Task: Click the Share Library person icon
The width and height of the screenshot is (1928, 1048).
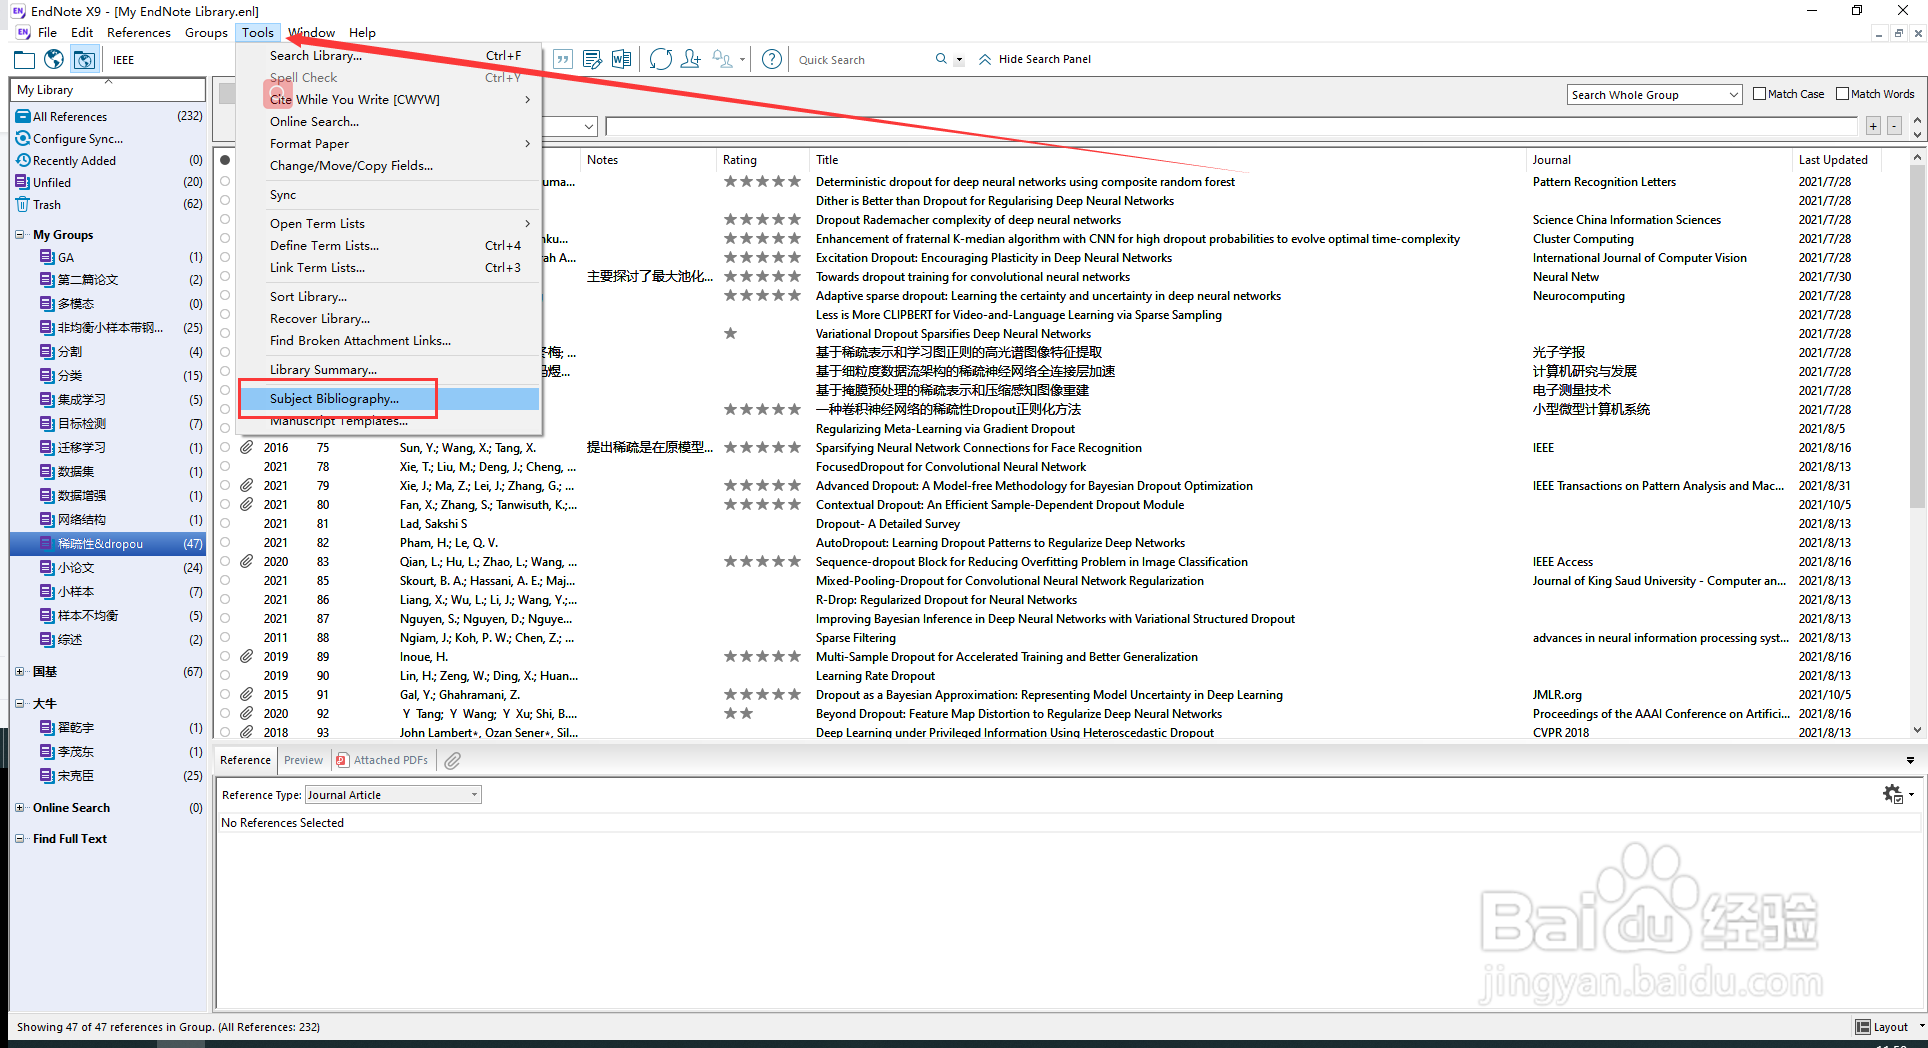Action: [x=690, y=60]
